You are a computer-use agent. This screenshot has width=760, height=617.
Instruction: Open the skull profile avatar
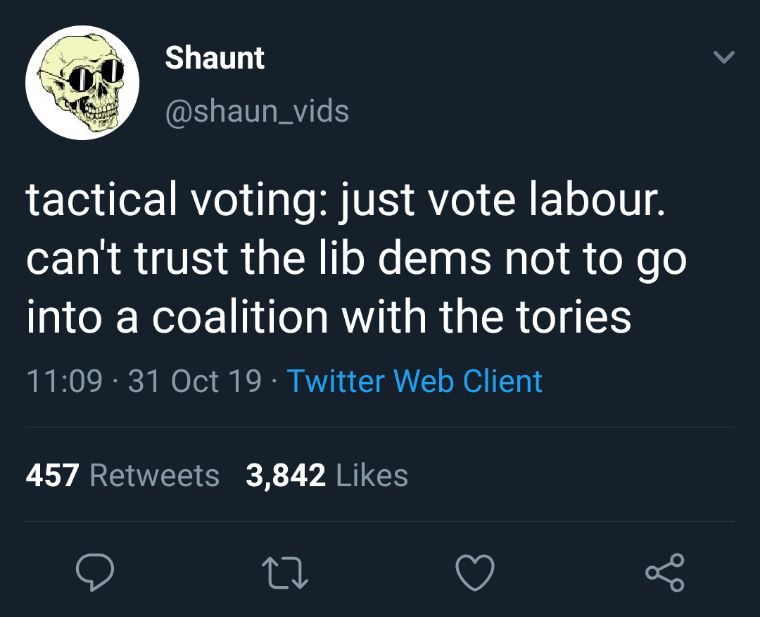(82, 83)
